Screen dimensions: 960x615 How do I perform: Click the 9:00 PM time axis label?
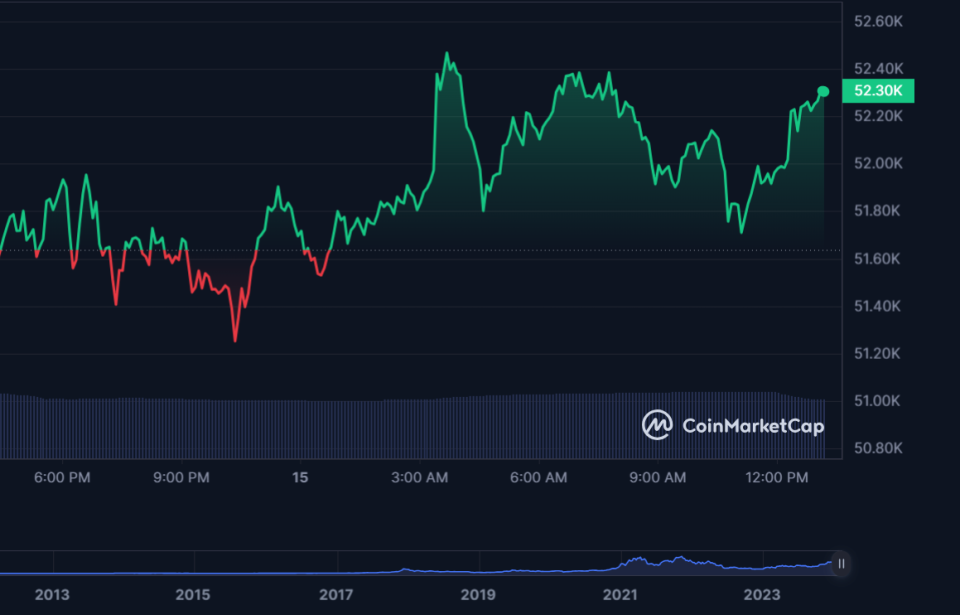click(181, 478)
